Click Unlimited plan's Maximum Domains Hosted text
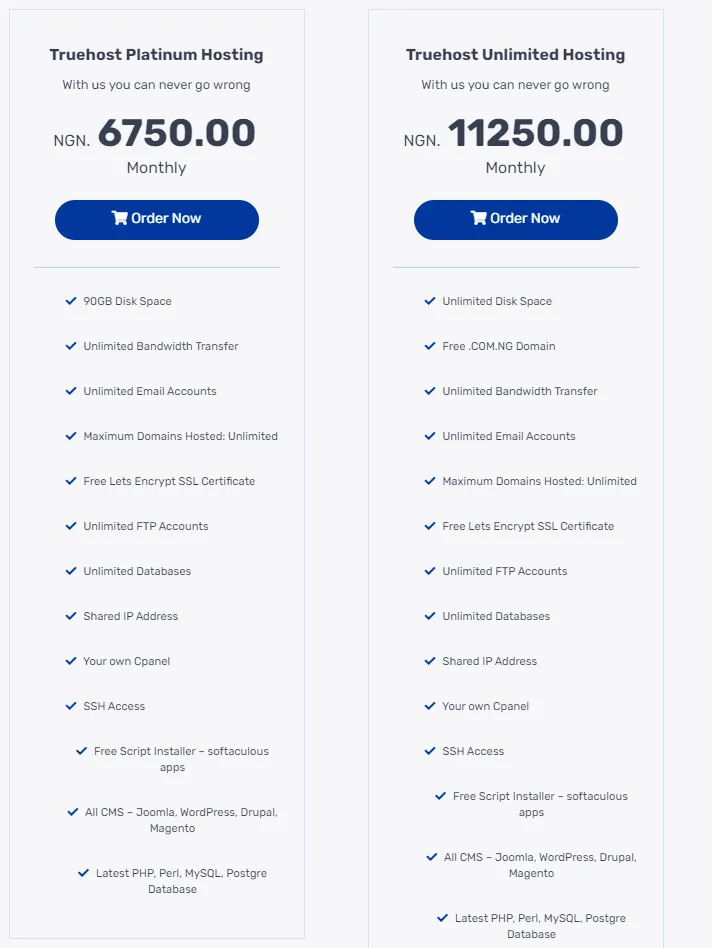Screen dimensions: 712x948 click(540, 481)
